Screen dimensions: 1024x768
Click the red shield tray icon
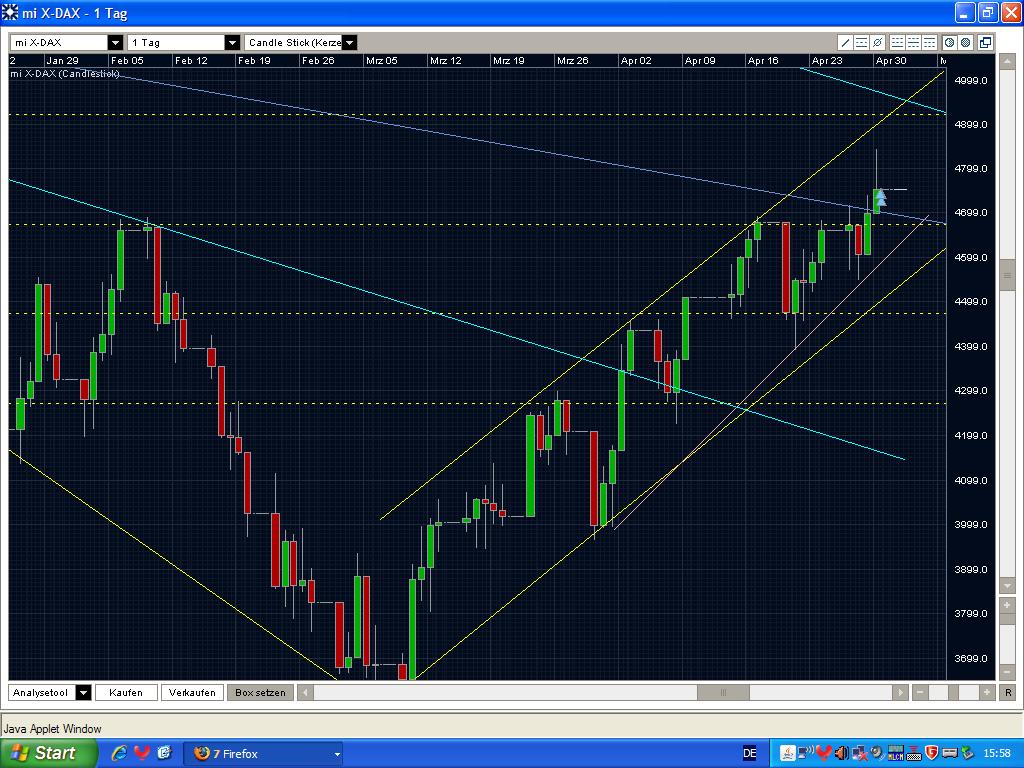[x=932, y=754]
